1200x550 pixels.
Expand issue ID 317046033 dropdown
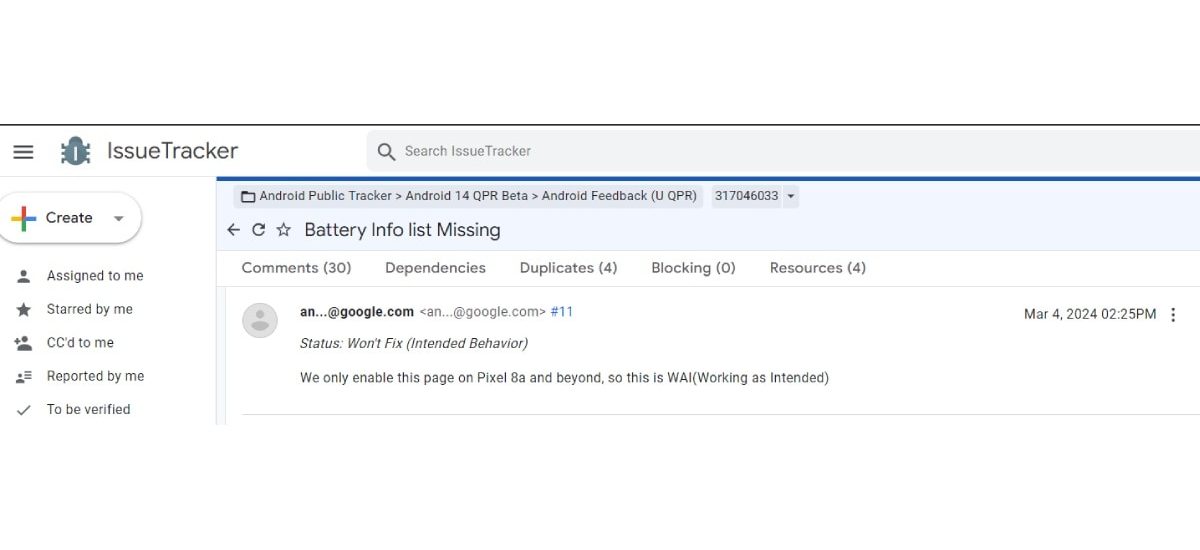pyautogui.click(x=791, y=196)
